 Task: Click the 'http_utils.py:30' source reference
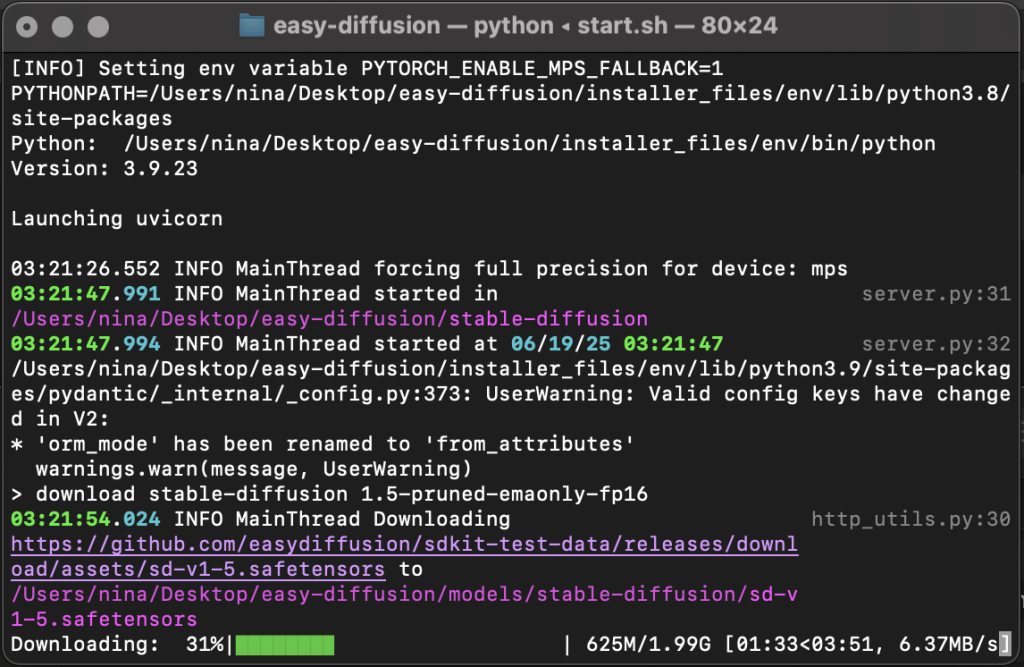[x=911, y=519]
